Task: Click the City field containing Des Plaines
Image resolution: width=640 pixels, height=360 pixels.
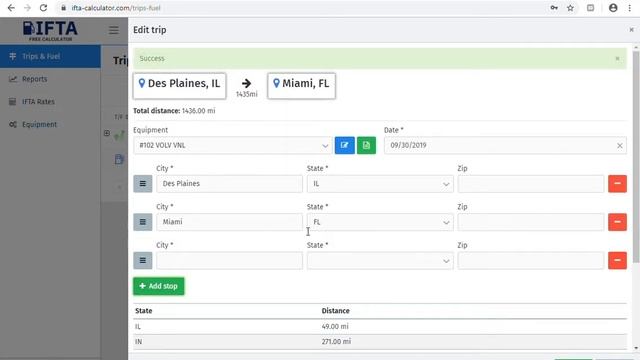Action: coord(229,184)
